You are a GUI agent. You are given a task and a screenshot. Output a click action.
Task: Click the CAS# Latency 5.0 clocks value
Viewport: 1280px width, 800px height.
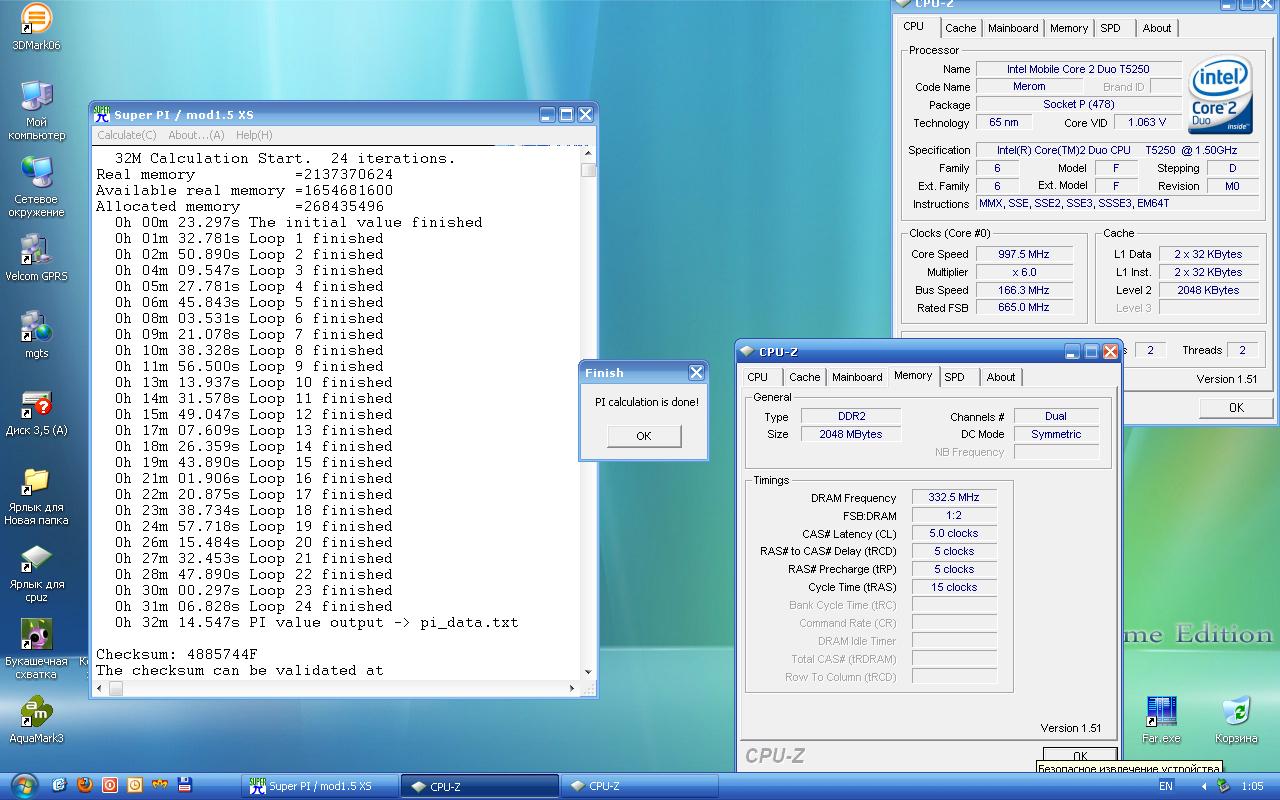point(954,533)
